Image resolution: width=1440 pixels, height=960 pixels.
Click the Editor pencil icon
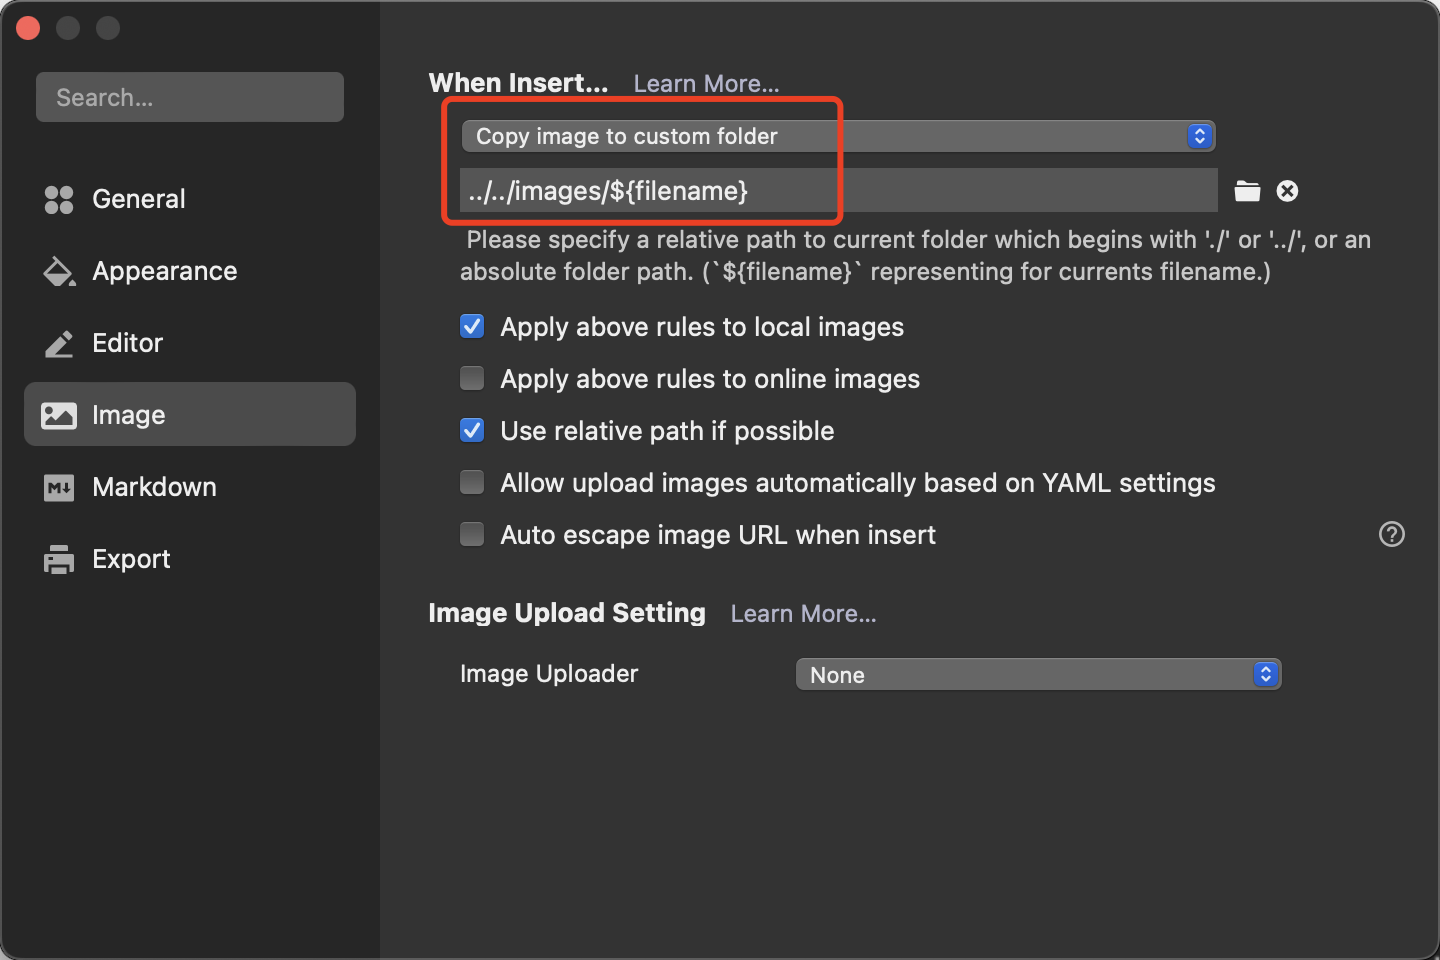[x=59, y=344]
